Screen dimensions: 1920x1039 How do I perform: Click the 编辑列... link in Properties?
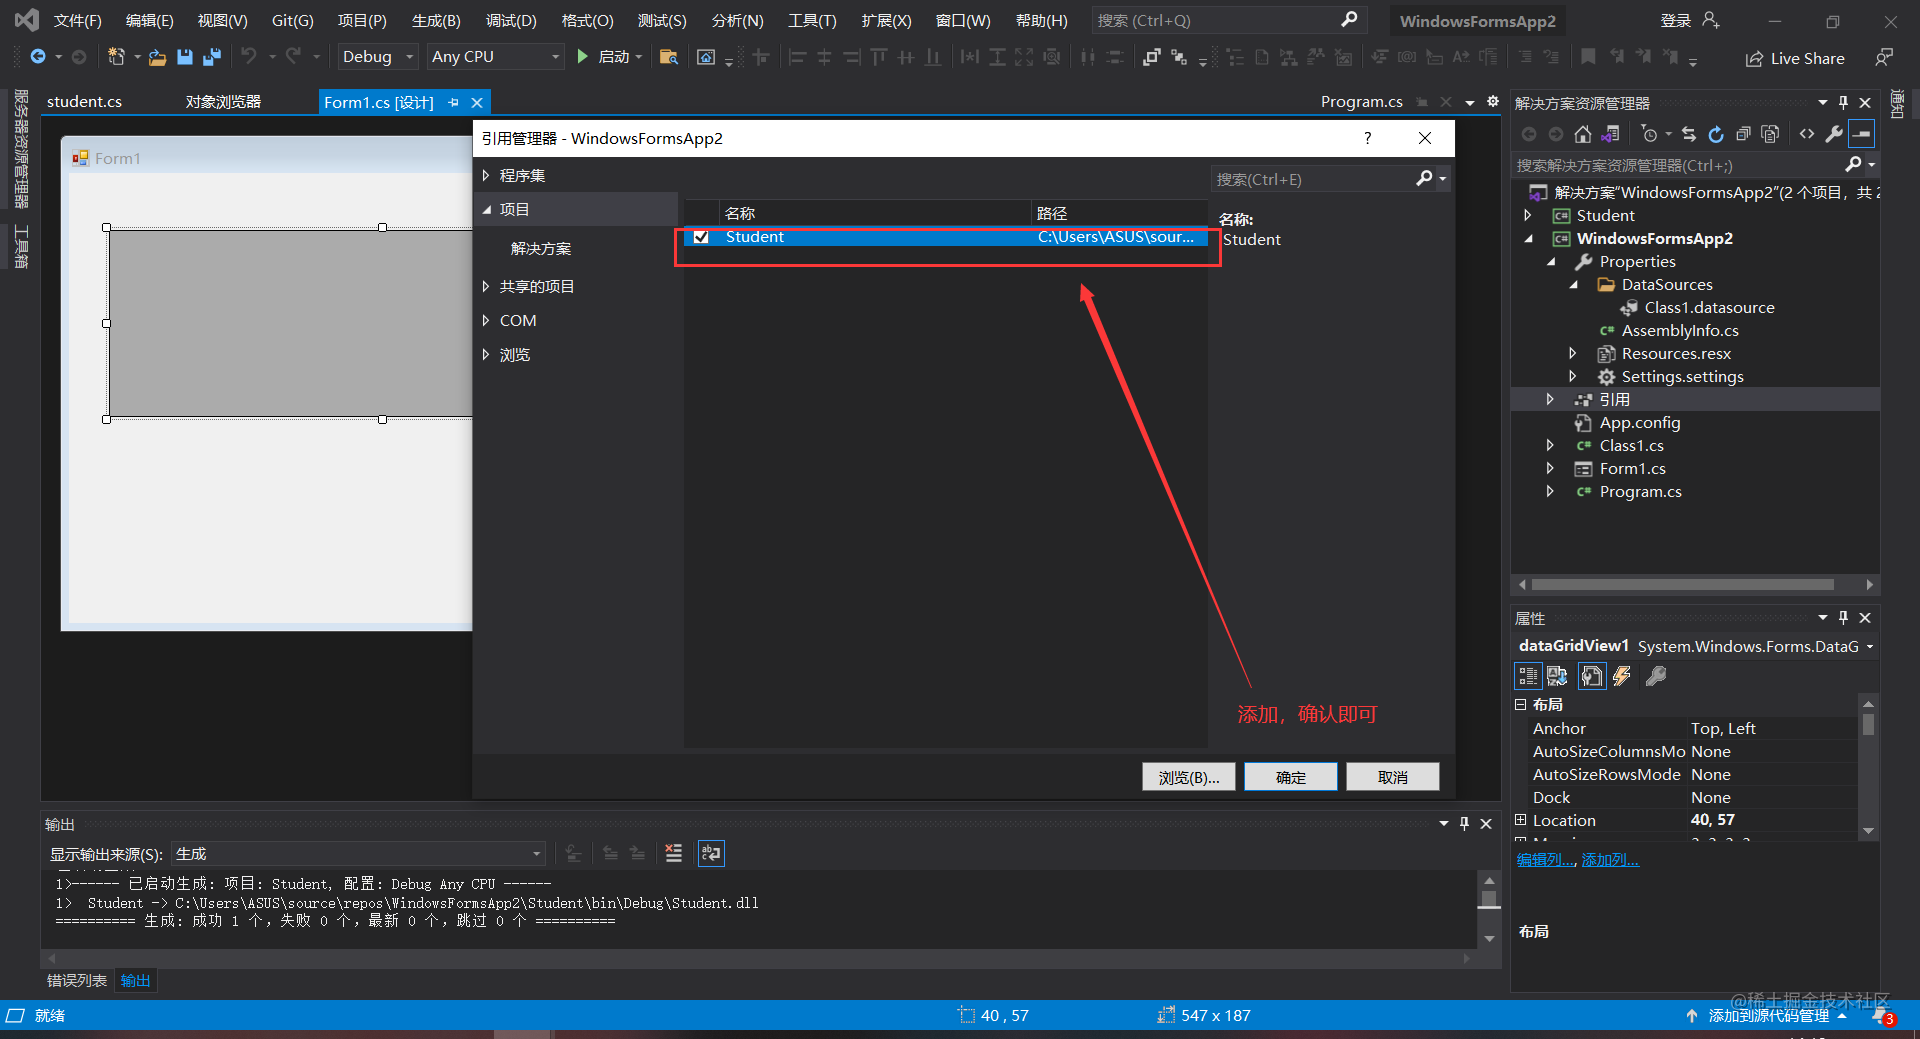click(1546, 860)
